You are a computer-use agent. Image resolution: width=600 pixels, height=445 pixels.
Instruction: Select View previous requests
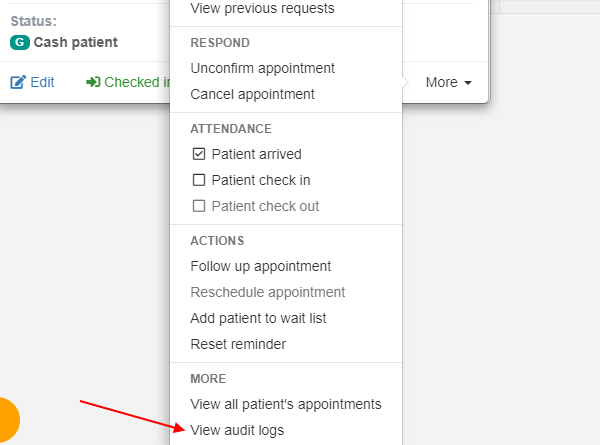coord(262,8)
